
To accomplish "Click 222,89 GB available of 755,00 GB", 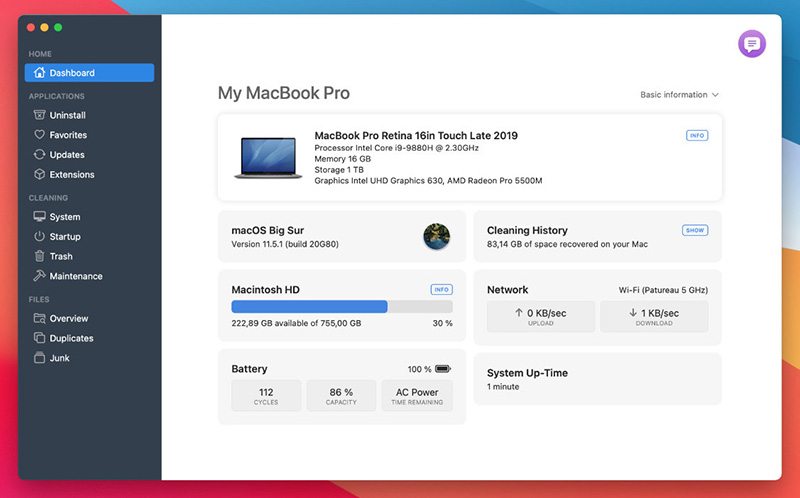I will 296,323.
